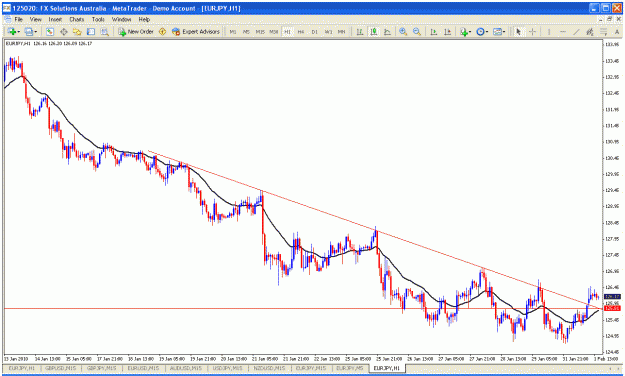Image resolution: width=625 pixels, height=376 pixels.
Task: Expand the New Chart dropdown arrow
Action: (19, 32)
